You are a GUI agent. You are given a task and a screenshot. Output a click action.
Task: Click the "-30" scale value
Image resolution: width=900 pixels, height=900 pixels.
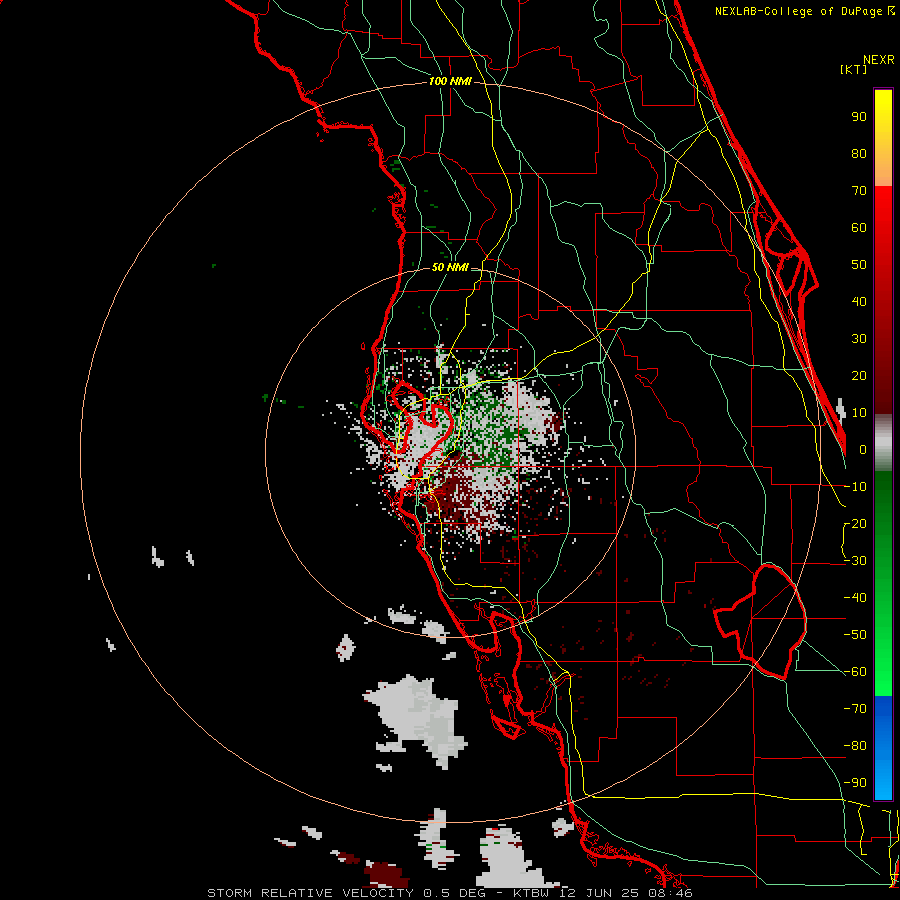point(855,561)
